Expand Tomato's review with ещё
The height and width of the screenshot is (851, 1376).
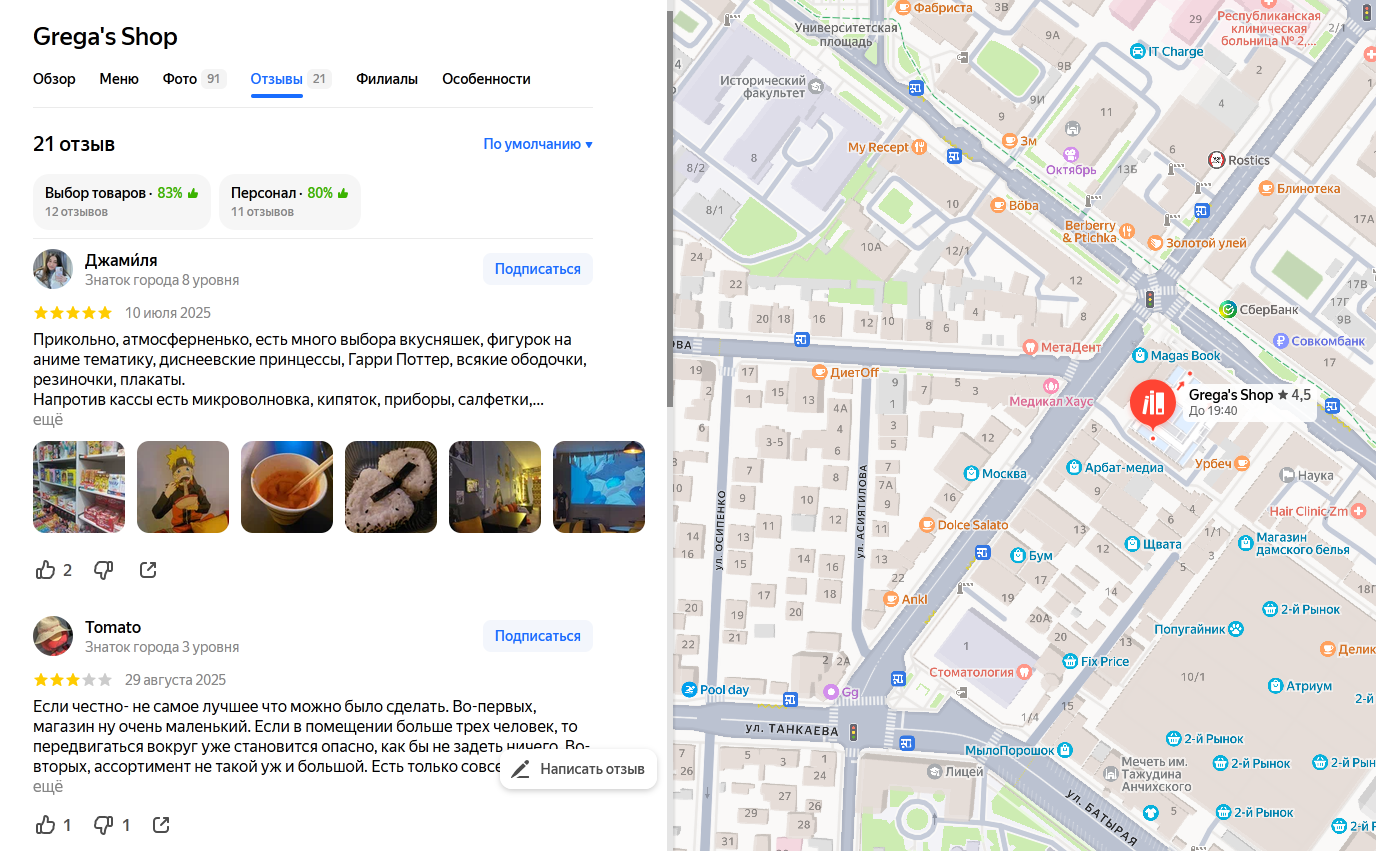click(48, 787)
